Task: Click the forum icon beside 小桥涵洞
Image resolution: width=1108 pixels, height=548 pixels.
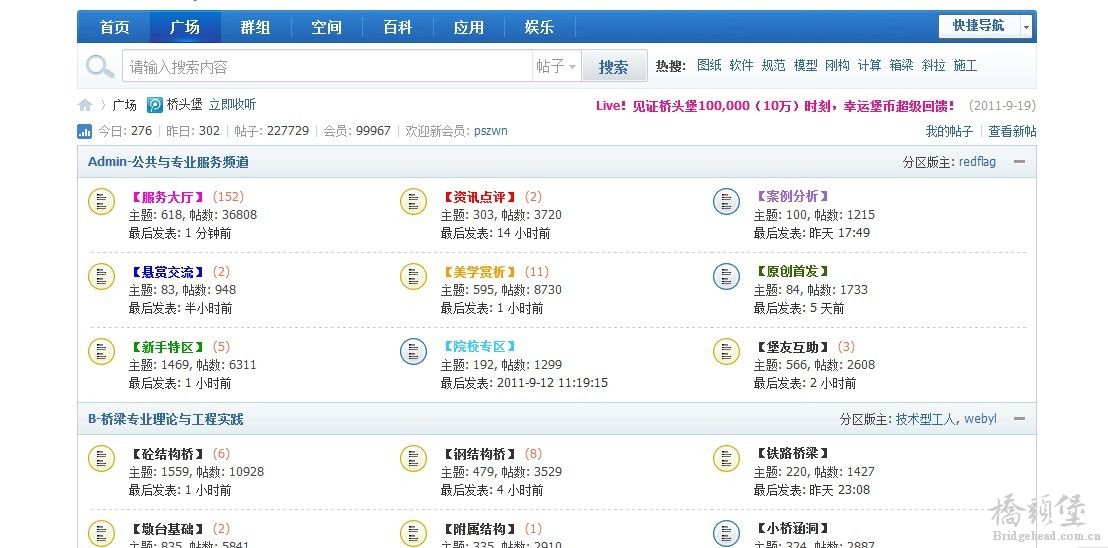Action: [726, 533]
